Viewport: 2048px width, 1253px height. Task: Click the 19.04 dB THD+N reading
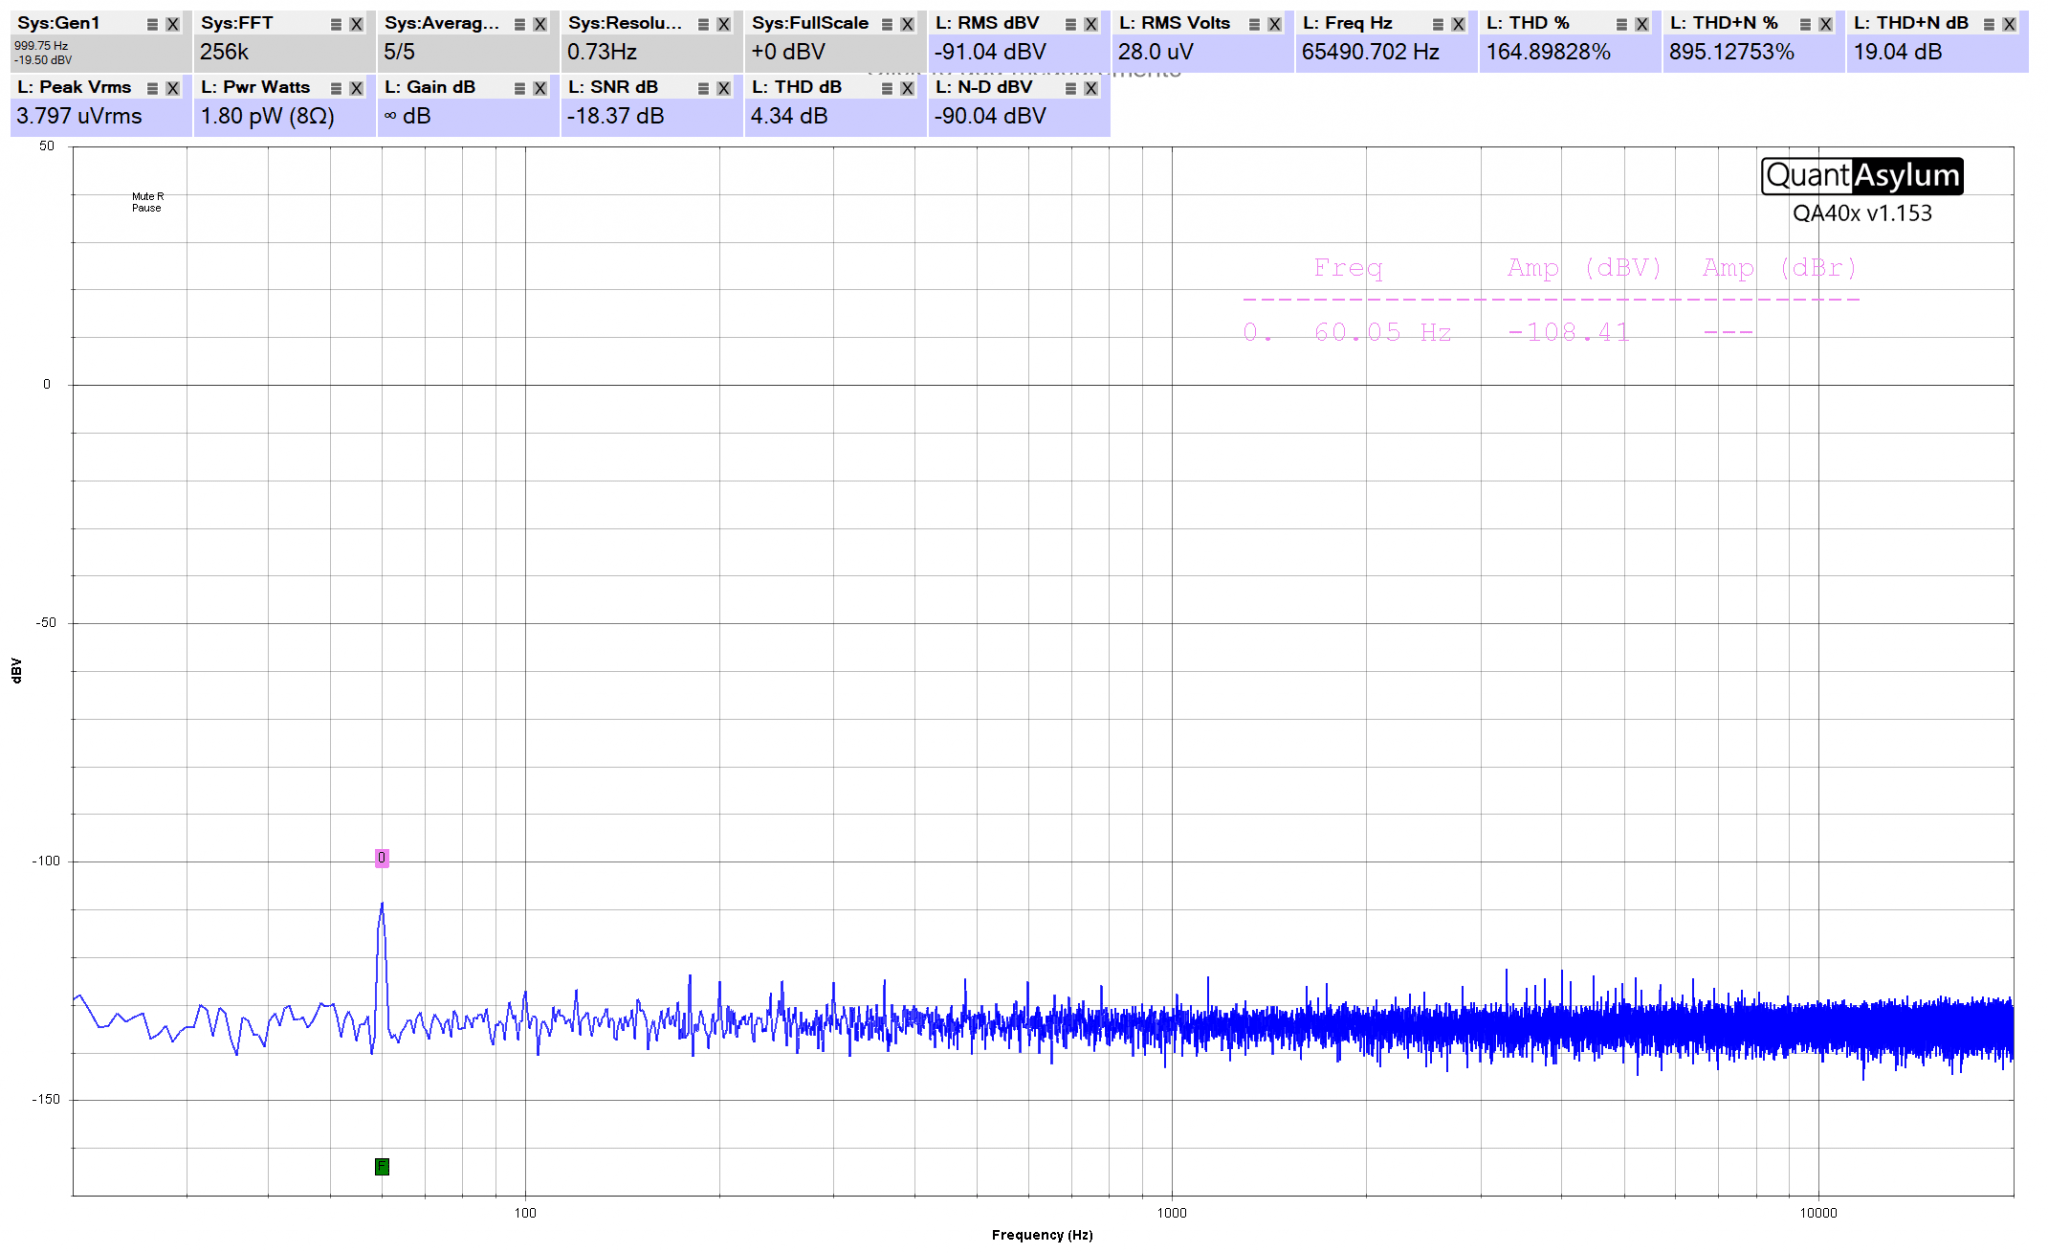coord(1898,52)
